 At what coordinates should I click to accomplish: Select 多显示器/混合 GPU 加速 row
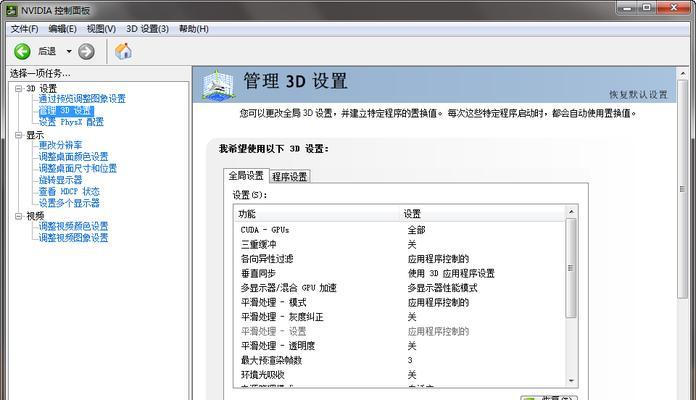coord(400,288)
